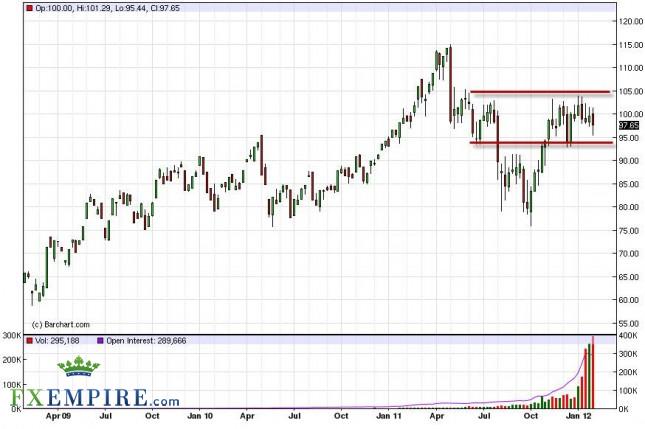The height and width of the screenshot is (429, 645).
Task: Click the red OHLC legend square
Action: (x=29, y=8)
